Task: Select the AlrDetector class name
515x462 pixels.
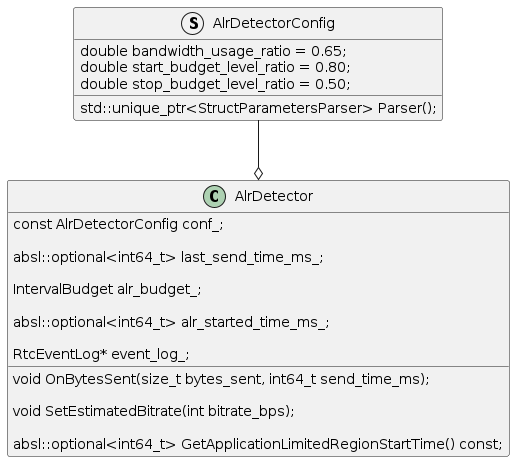Action: pyautogui.click(x=274, y=196)
